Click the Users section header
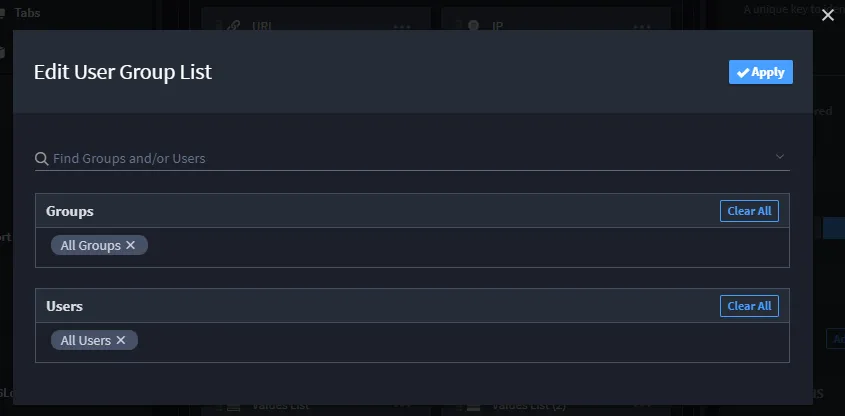Screen dimensions: 845x416 coord(64,306)
